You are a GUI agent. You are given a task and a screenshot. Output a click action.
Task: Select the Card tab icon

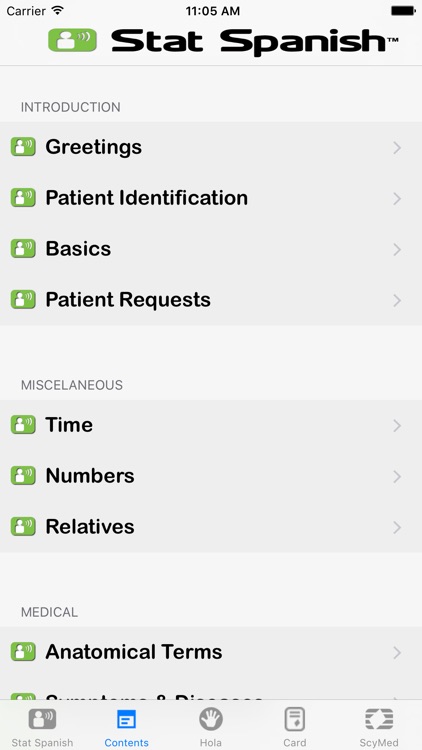pos(295,719)
